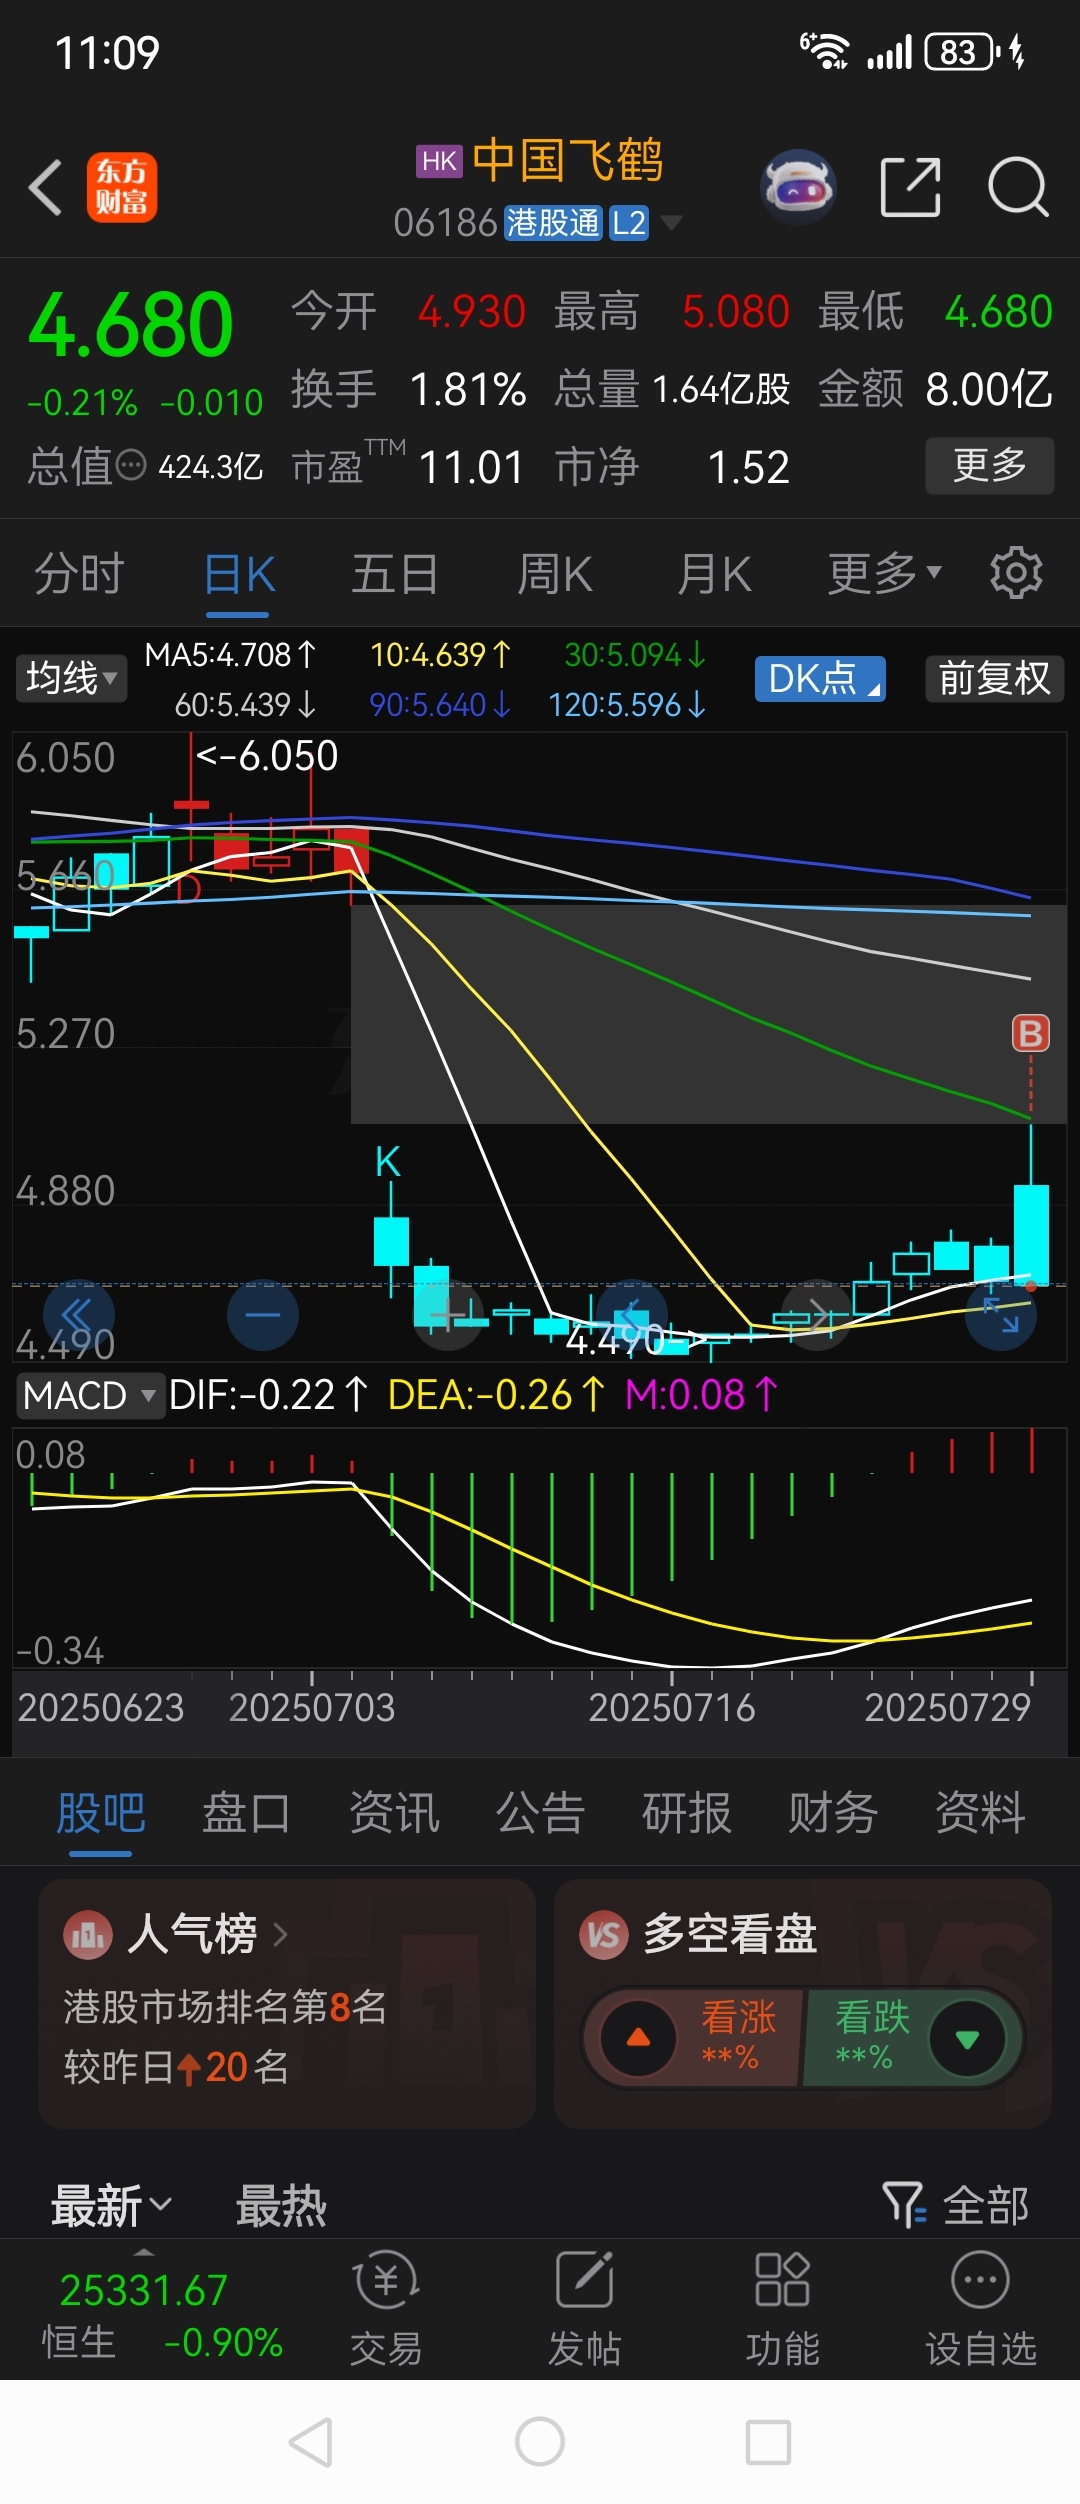Open MACD indicator dropdown
1080x2504 pixels.
tap(89, 1394)
